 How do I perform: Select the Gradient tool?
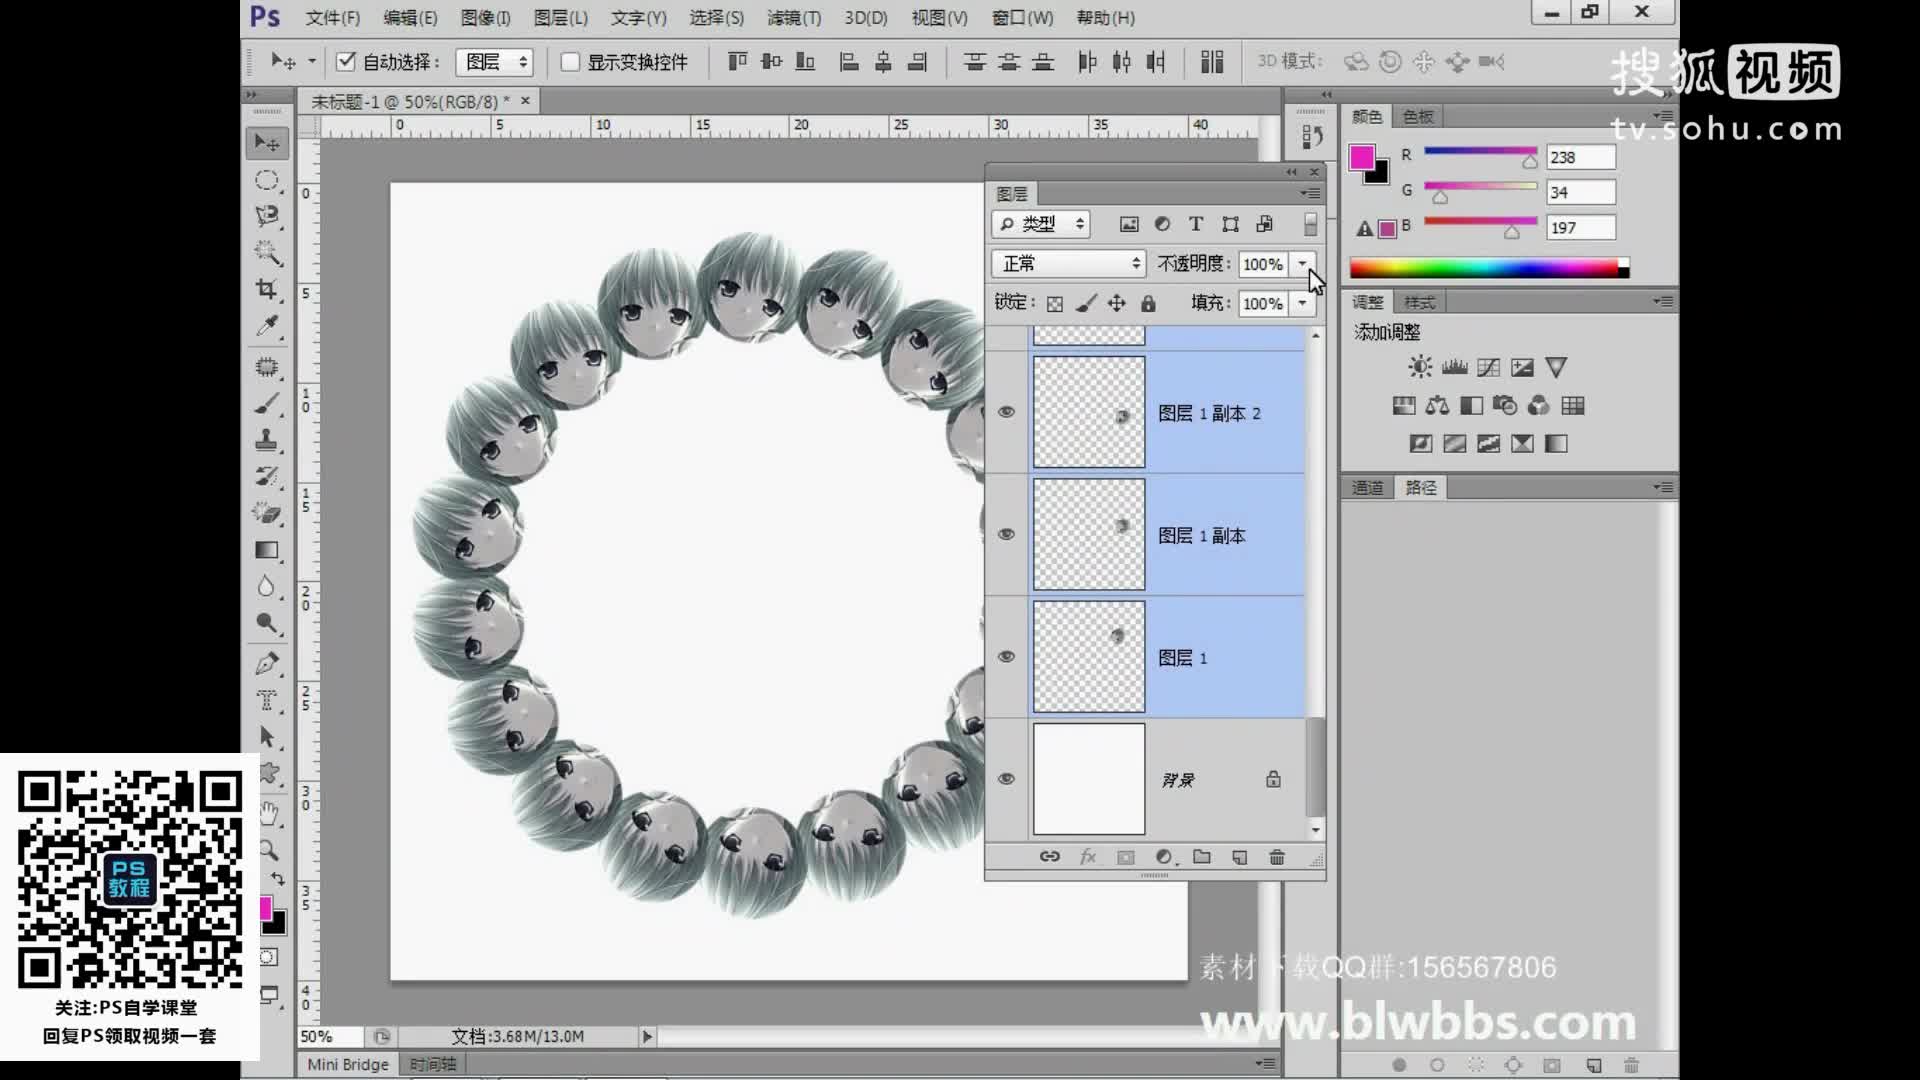click(267, 550)
